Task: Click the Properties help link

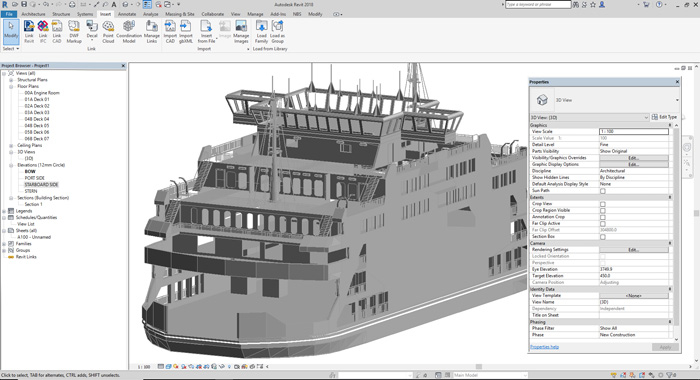Action: coord(544,347)
